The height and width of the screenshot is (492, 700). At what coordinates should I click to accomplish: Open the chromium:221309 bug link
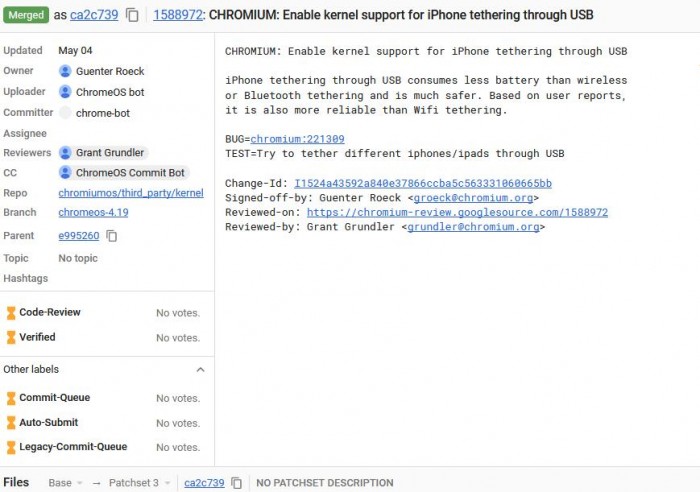click(x=297, y=139)
